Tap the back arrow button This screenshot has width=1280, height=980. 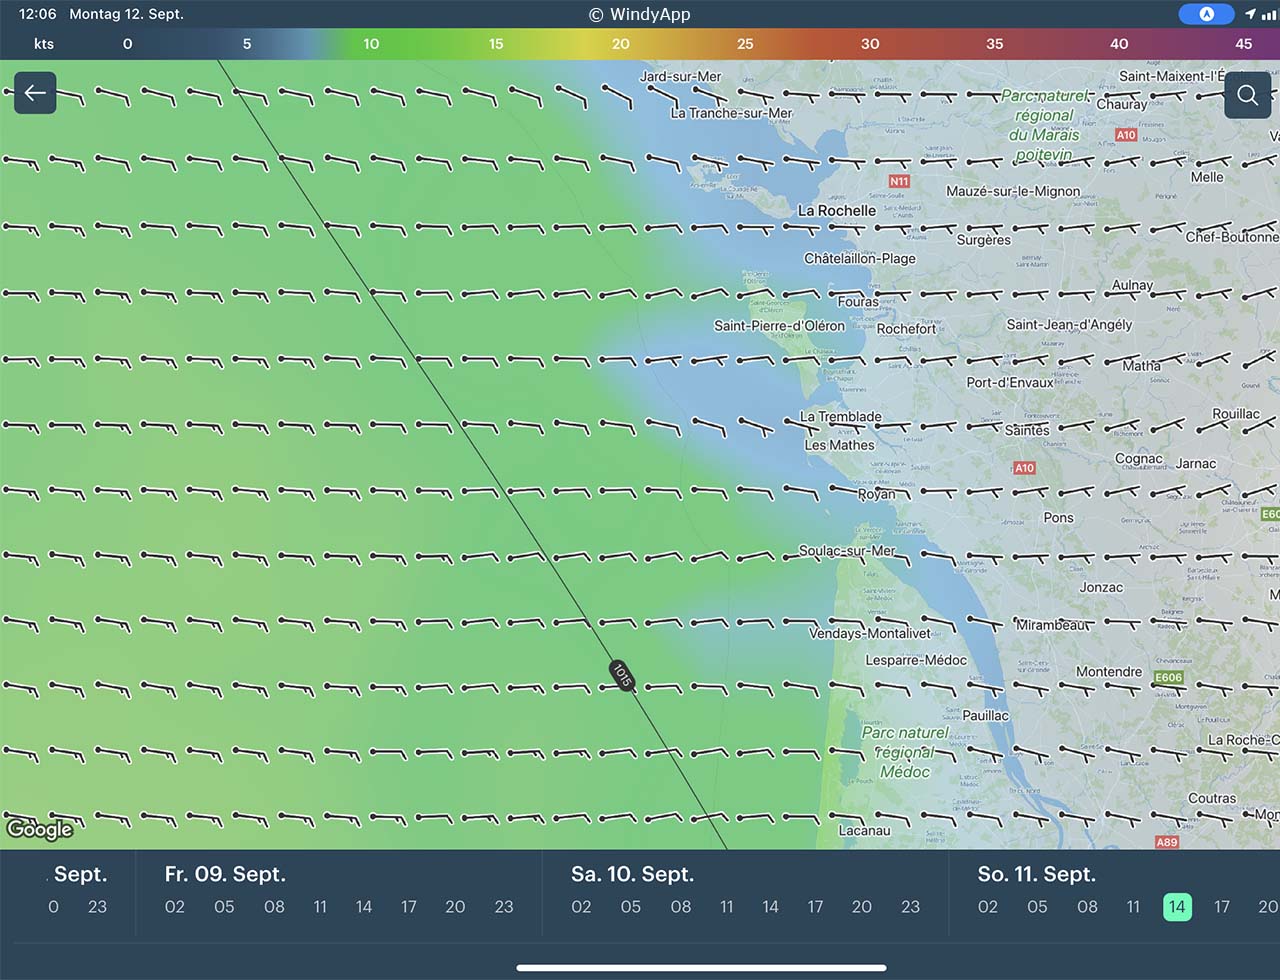click(x=35, y=93)
